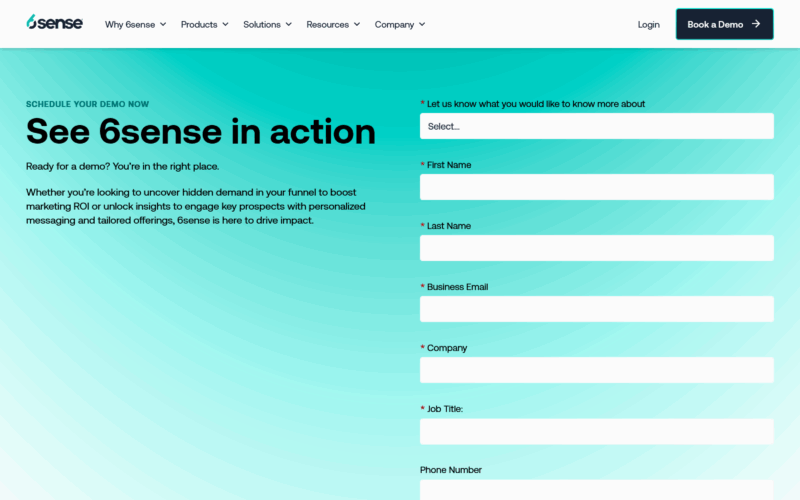The width and height of the screenshot is (800, 500).
Task: Open the Company menu
Action: point(400,24)
